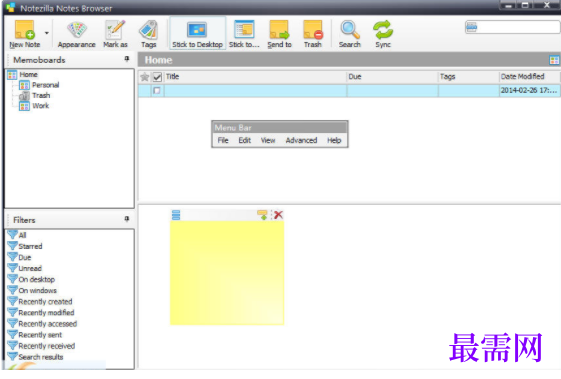The height and width of the screenshot is (379, 561).
Task: Open the Trash memoboard
Action: (x=41, y=95)
